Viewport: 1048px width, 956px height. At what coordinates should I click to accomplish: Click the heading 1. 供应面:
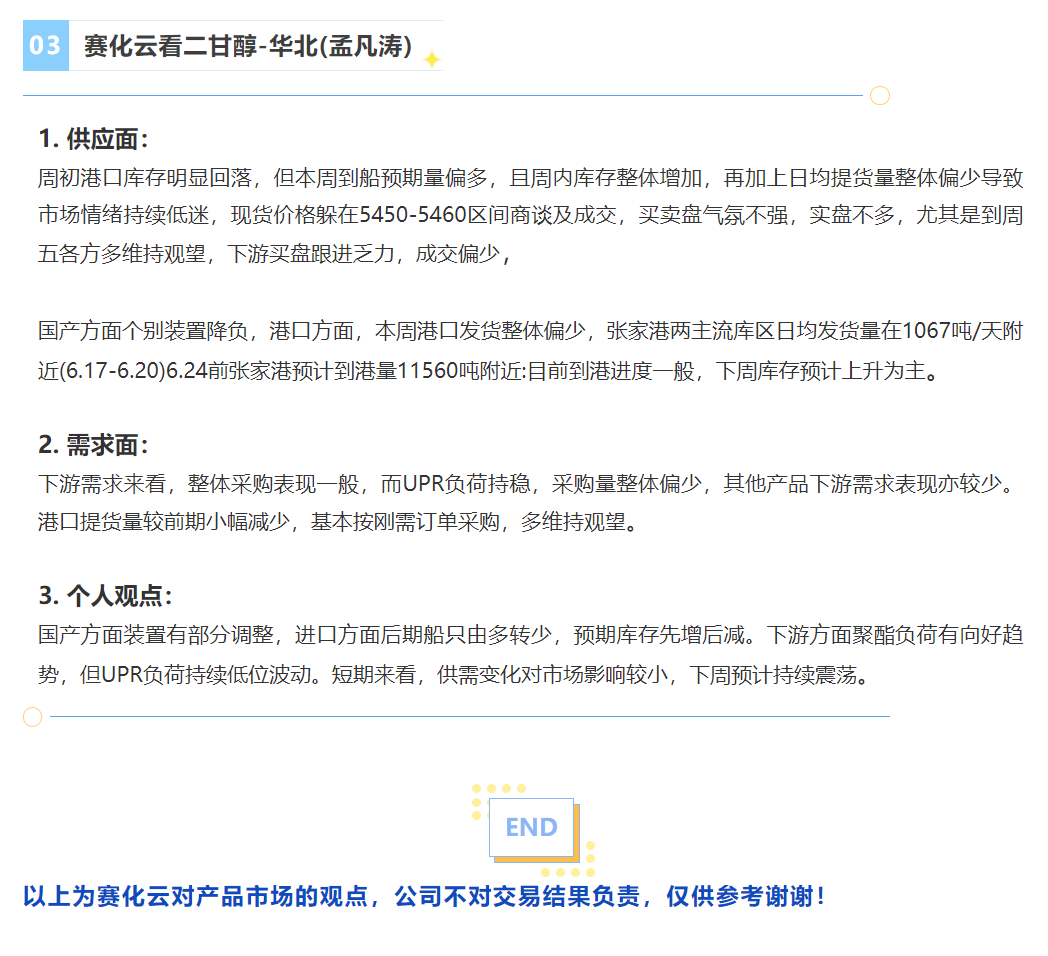(x=93, y=139)
